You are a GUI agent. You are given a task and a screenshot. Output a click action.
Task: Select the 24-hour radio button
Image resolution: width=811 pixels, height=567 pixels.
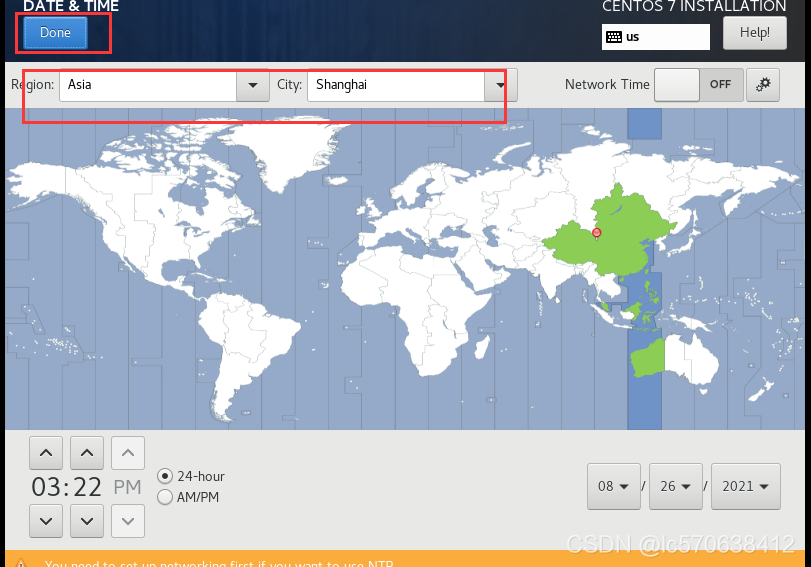point(165,476)
